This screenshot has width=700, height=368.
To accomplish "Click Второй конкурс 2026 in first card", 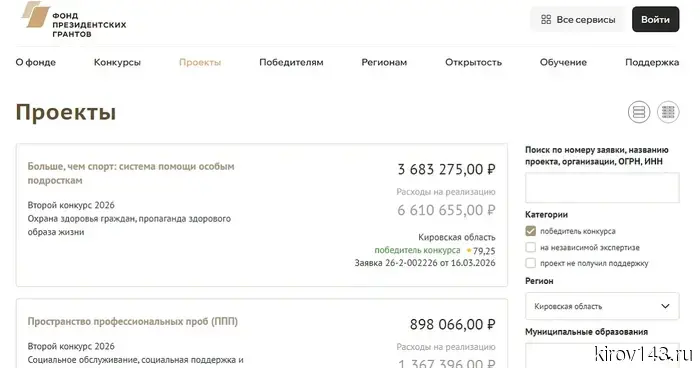I will pyautogui.click(x=71, y=205).
